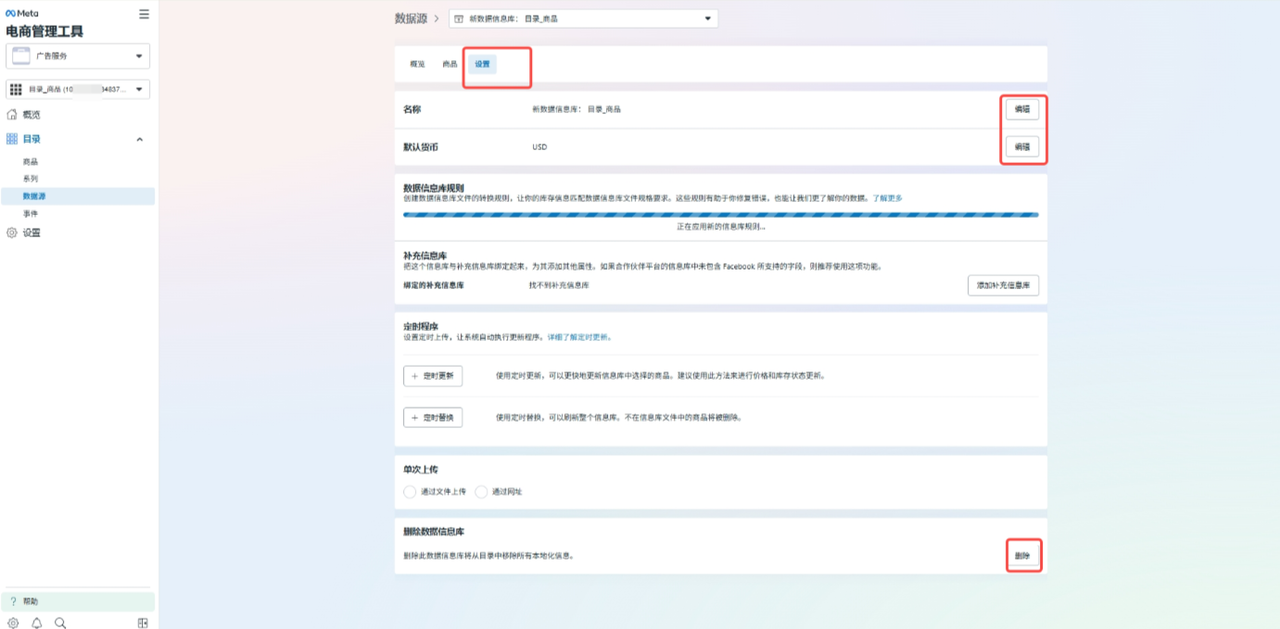Screen dimensions: 1280x629
Task: Open 设置 gear in the left sidebar
Action: pyautogui.click(x=12, y=233)
